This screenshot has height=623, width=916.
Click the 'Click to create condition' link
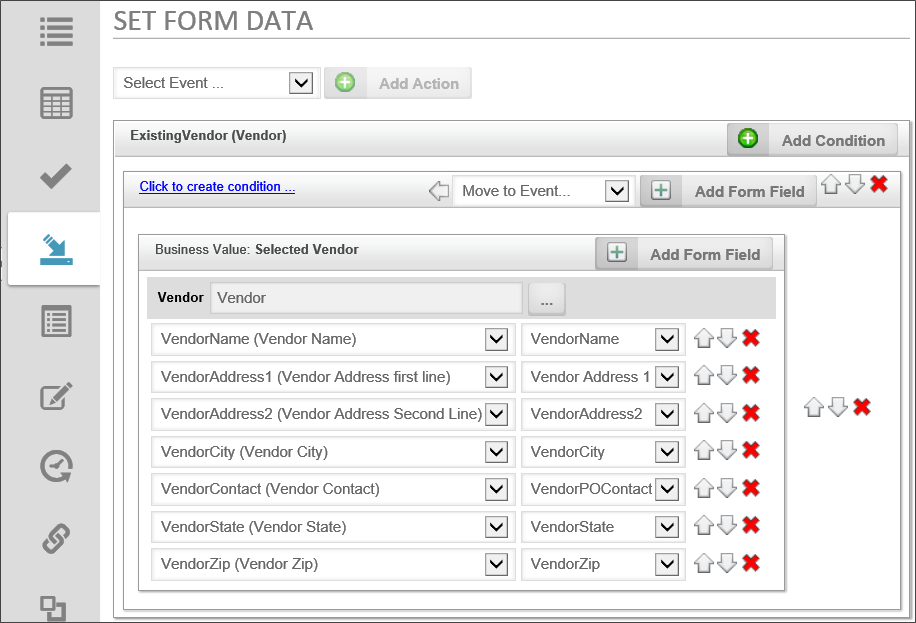[217, 187]
